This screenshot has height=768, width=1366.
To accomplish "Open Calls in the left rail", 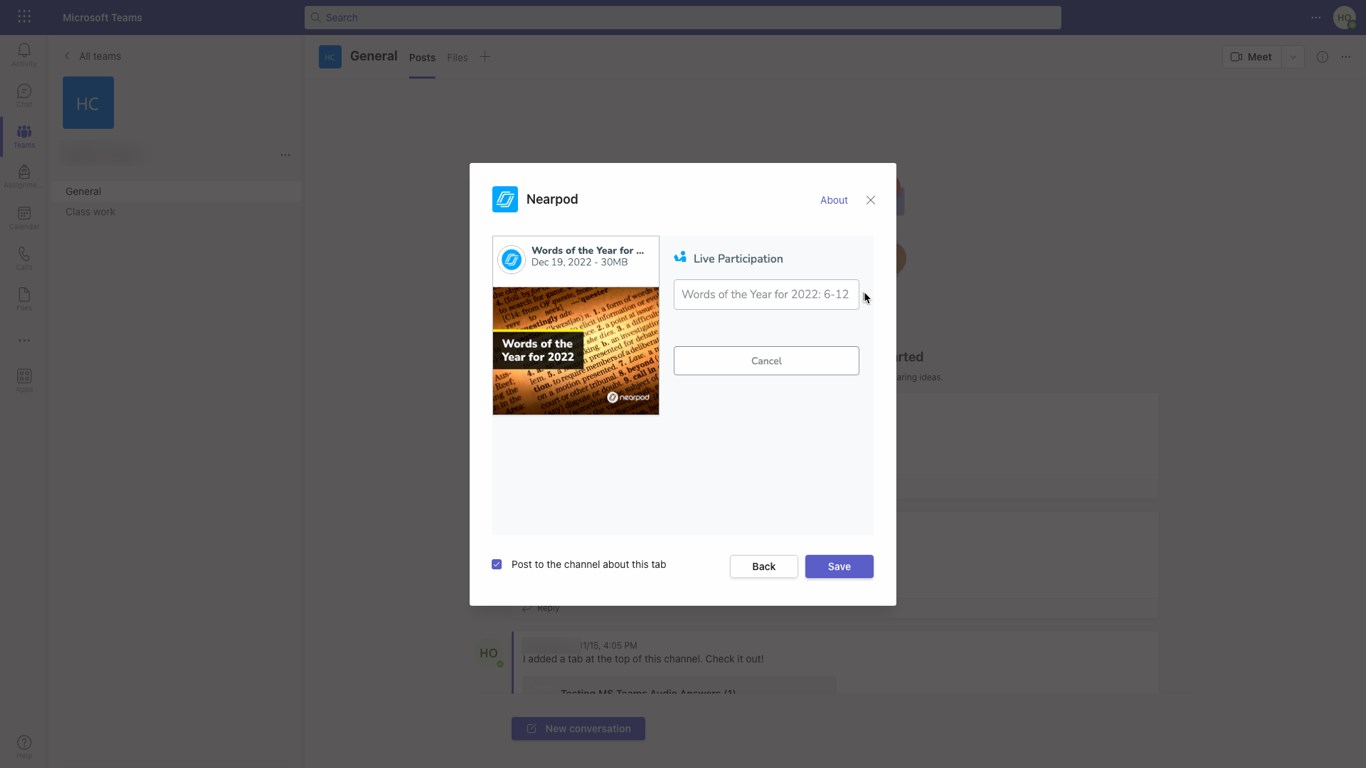I will 24,258.
